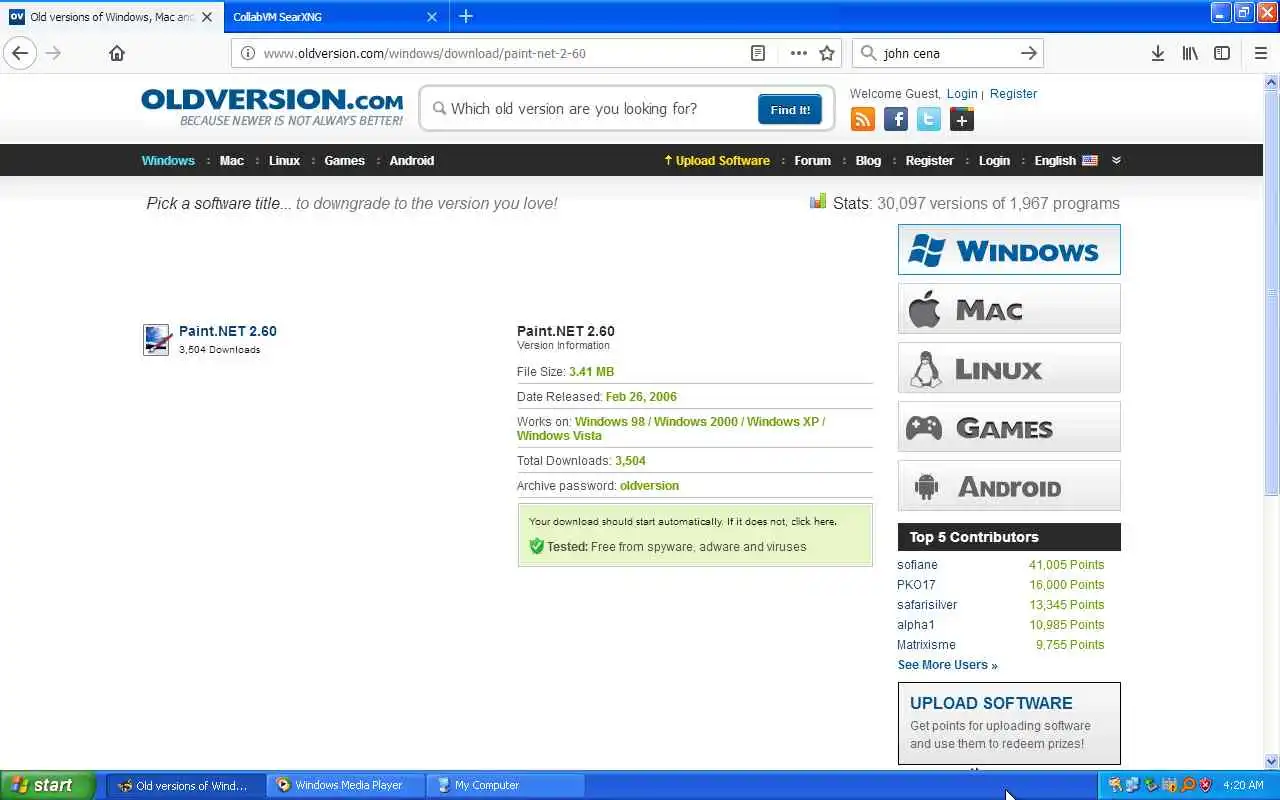Image resolution: width=1280 pixels, height=800 pixels.
Task: Click the system tray clock
Action: [x=1244, y=785]
